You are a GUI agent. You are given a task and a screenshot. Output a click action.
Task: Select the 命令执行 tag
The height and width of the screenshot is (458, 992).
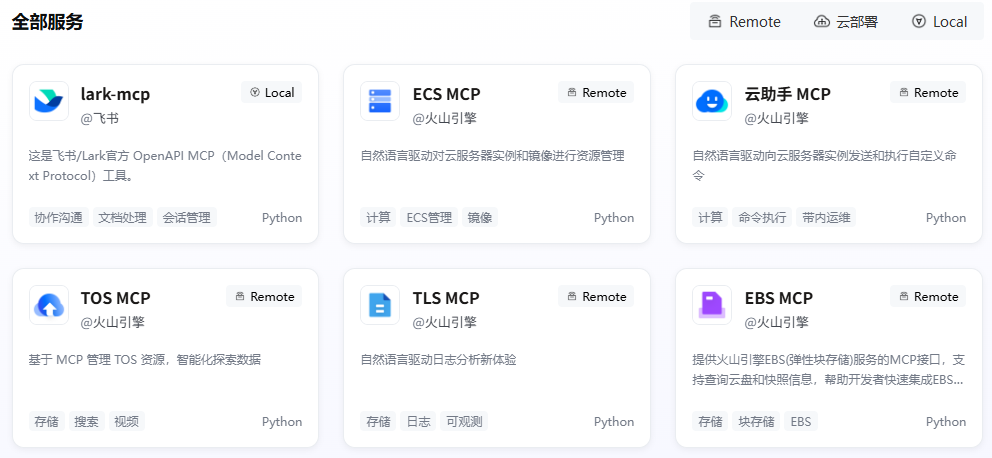(762, 218)
